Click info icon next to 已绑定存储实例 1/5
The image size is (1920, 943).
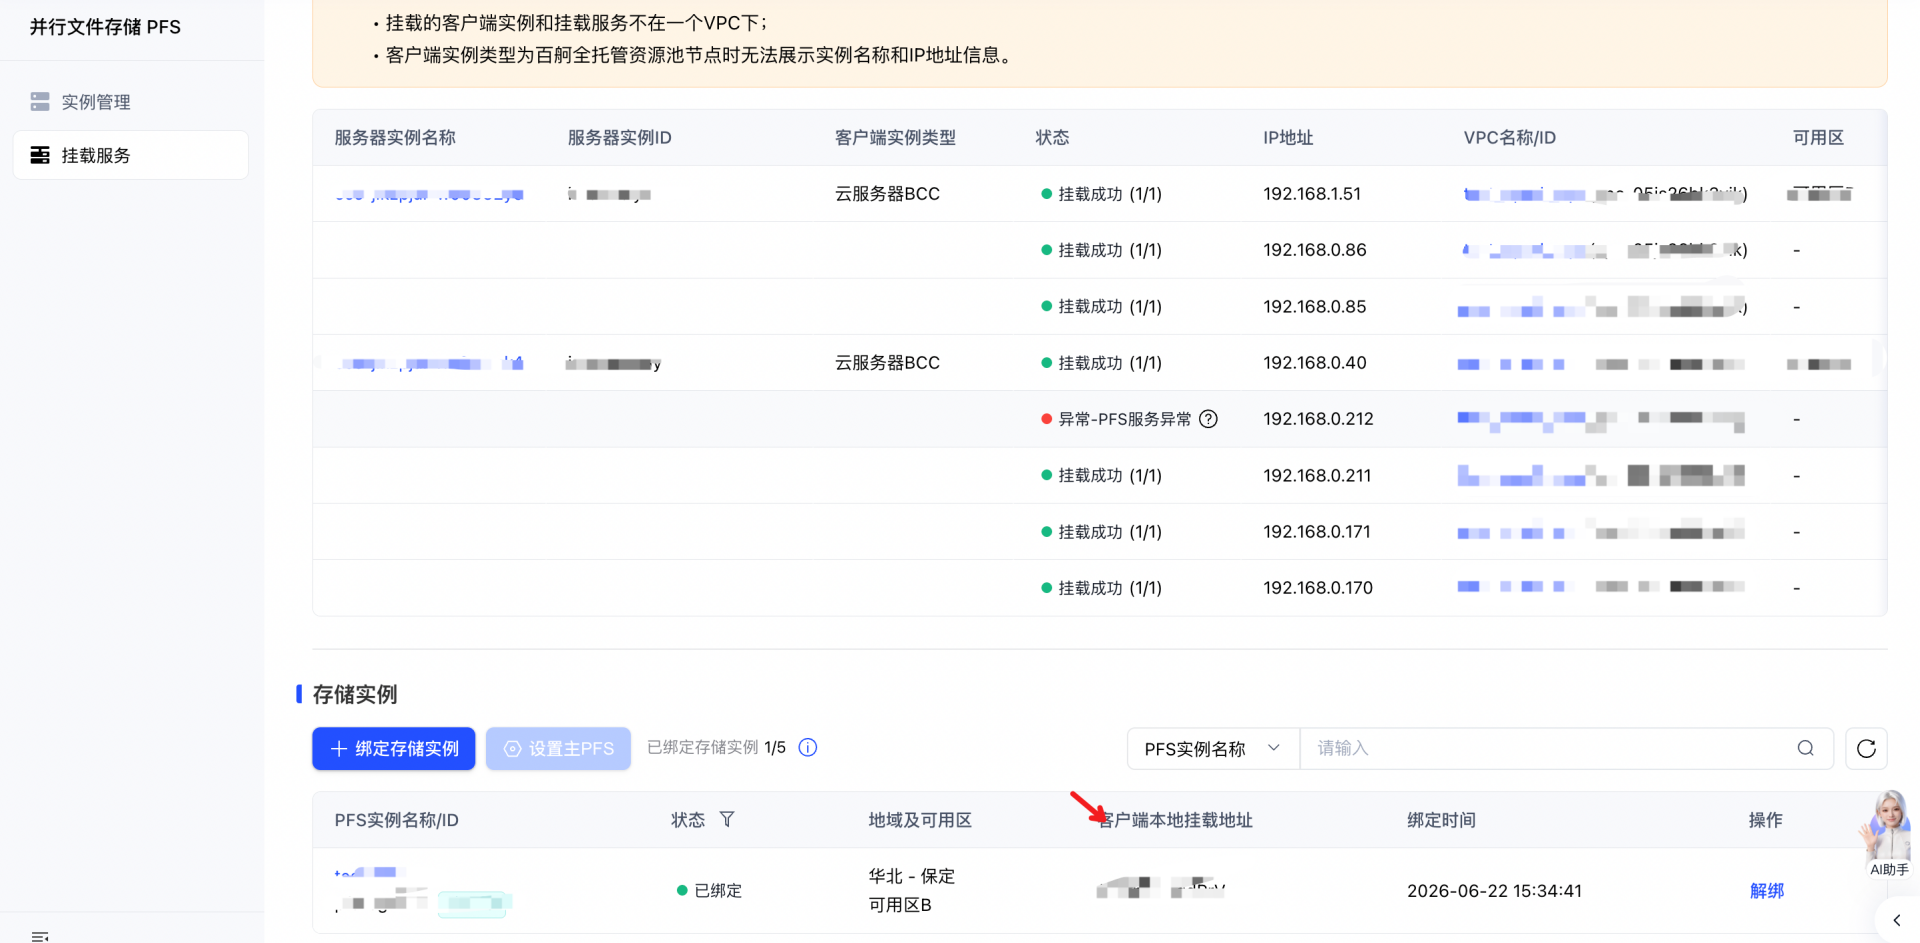(x=808, y=748)
